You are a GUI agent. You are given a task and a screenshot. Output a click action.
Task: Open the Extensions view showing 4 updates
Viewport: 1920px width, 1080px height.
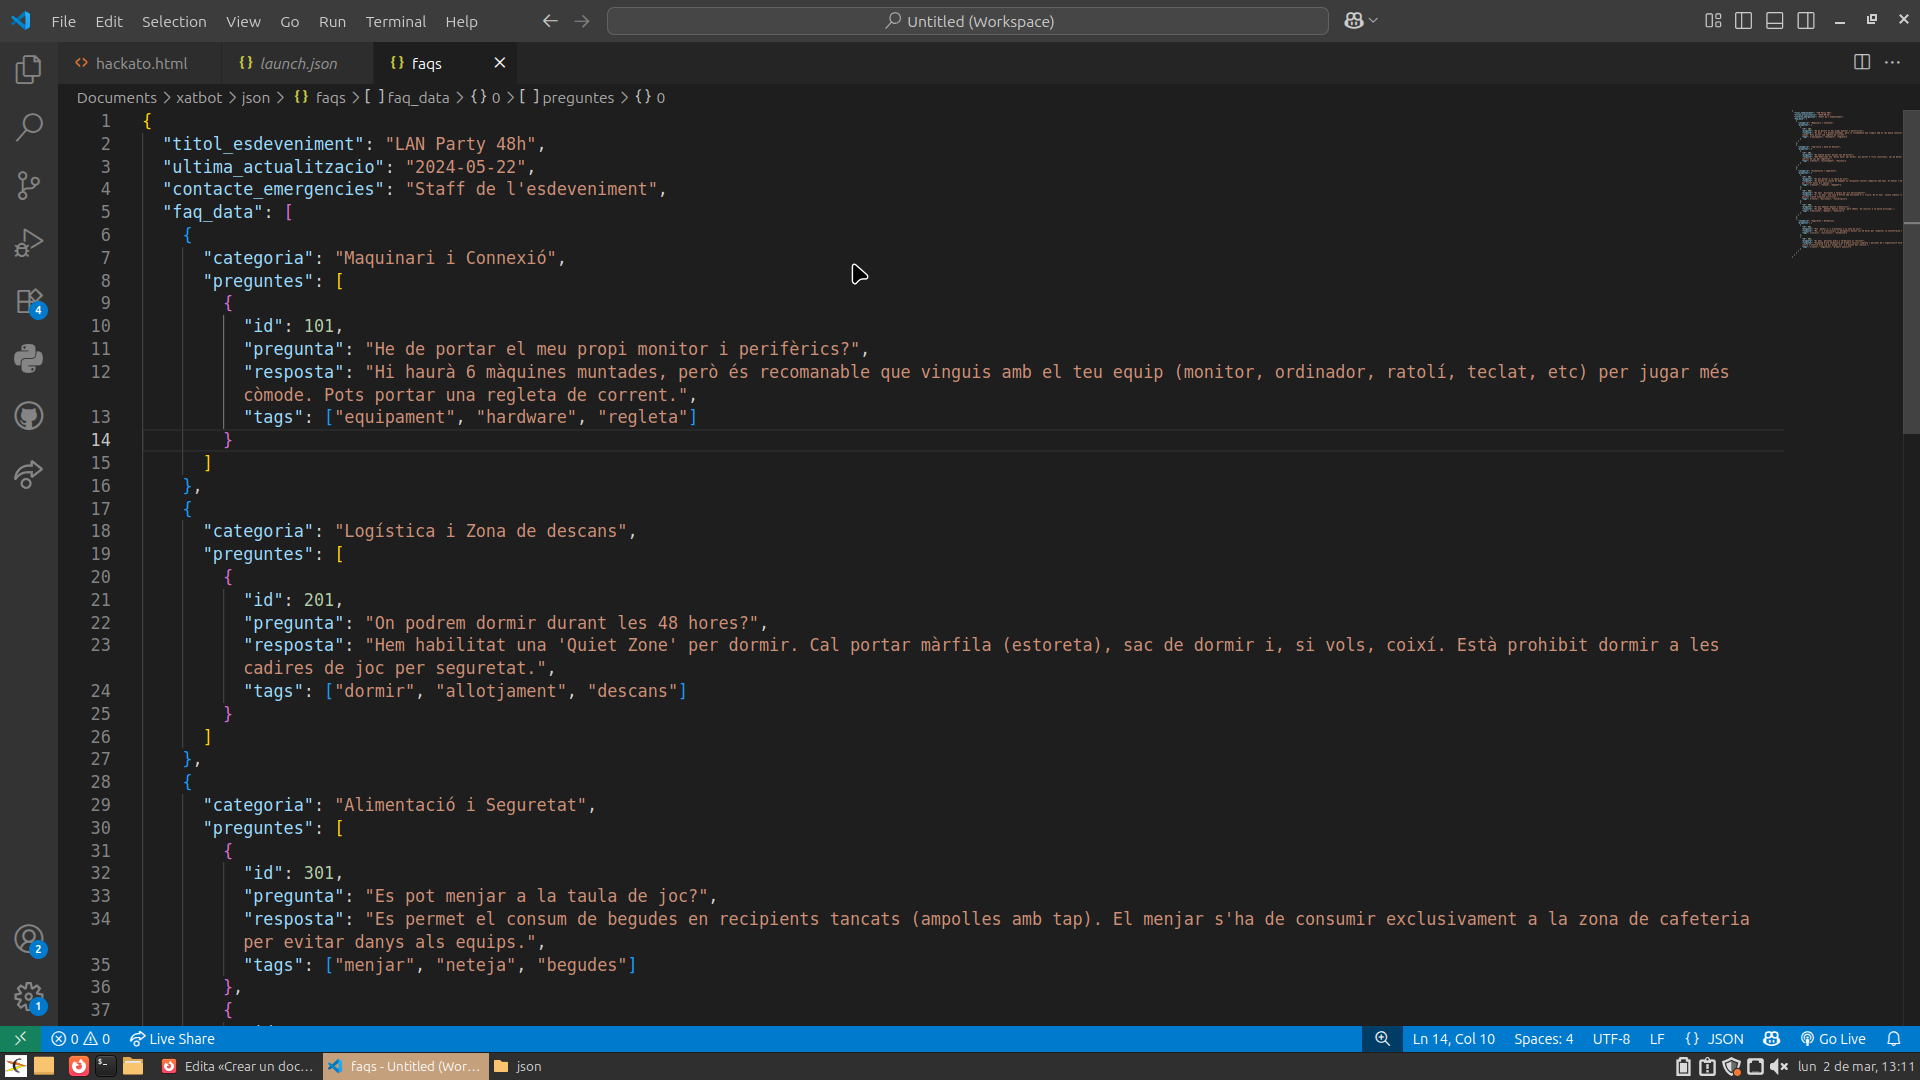pos(28,301)
